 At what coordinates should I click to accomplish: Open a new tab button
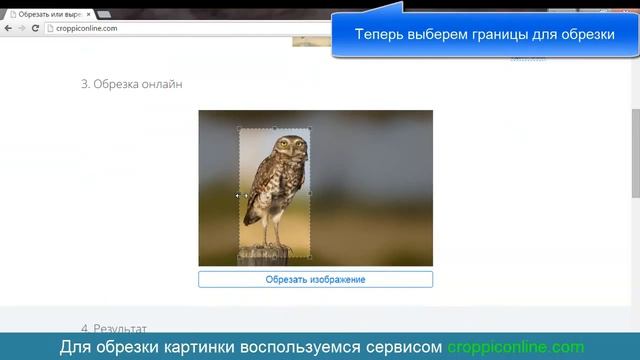pyautogui.click(x=104, y=15)
